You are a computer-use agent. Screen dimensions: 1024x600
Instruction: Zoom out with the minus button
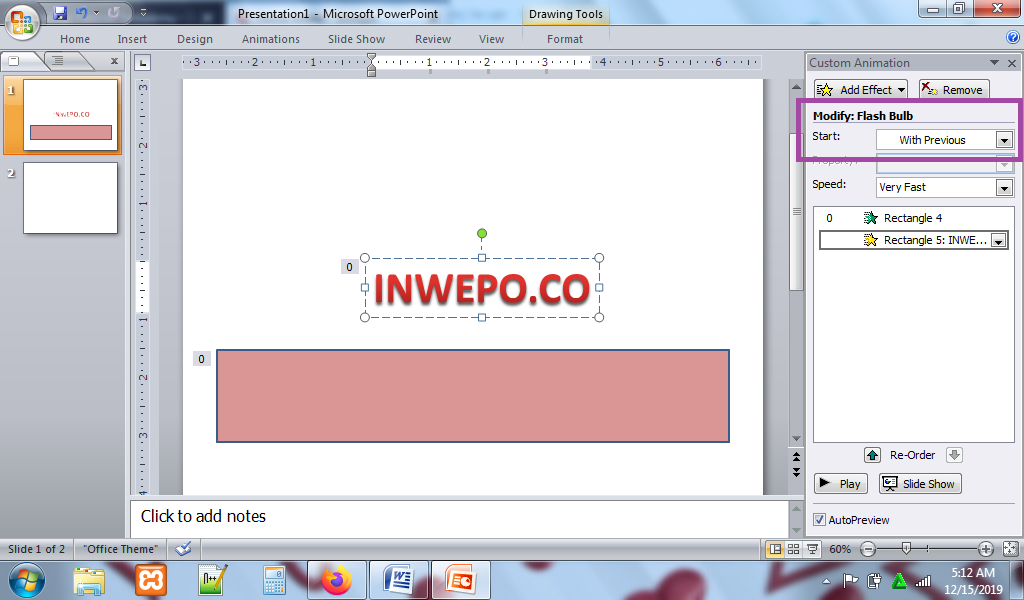pos(868,549)
